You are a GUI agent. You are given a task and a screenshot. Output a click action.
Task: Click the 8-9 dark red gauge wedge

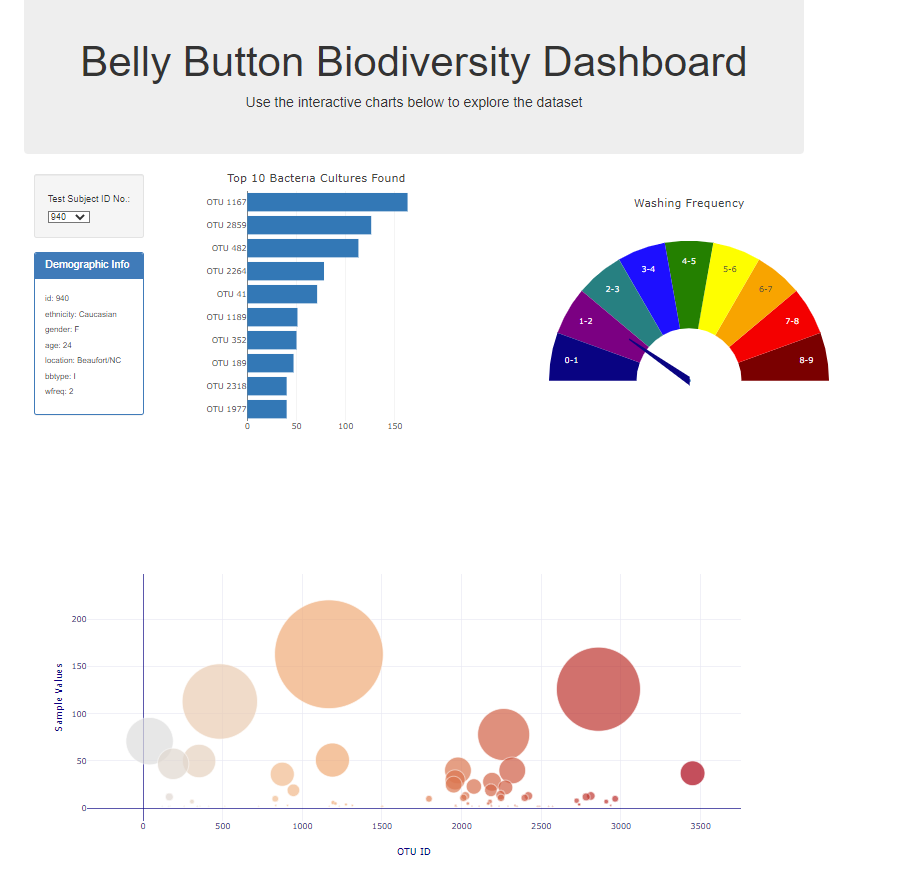806,358
